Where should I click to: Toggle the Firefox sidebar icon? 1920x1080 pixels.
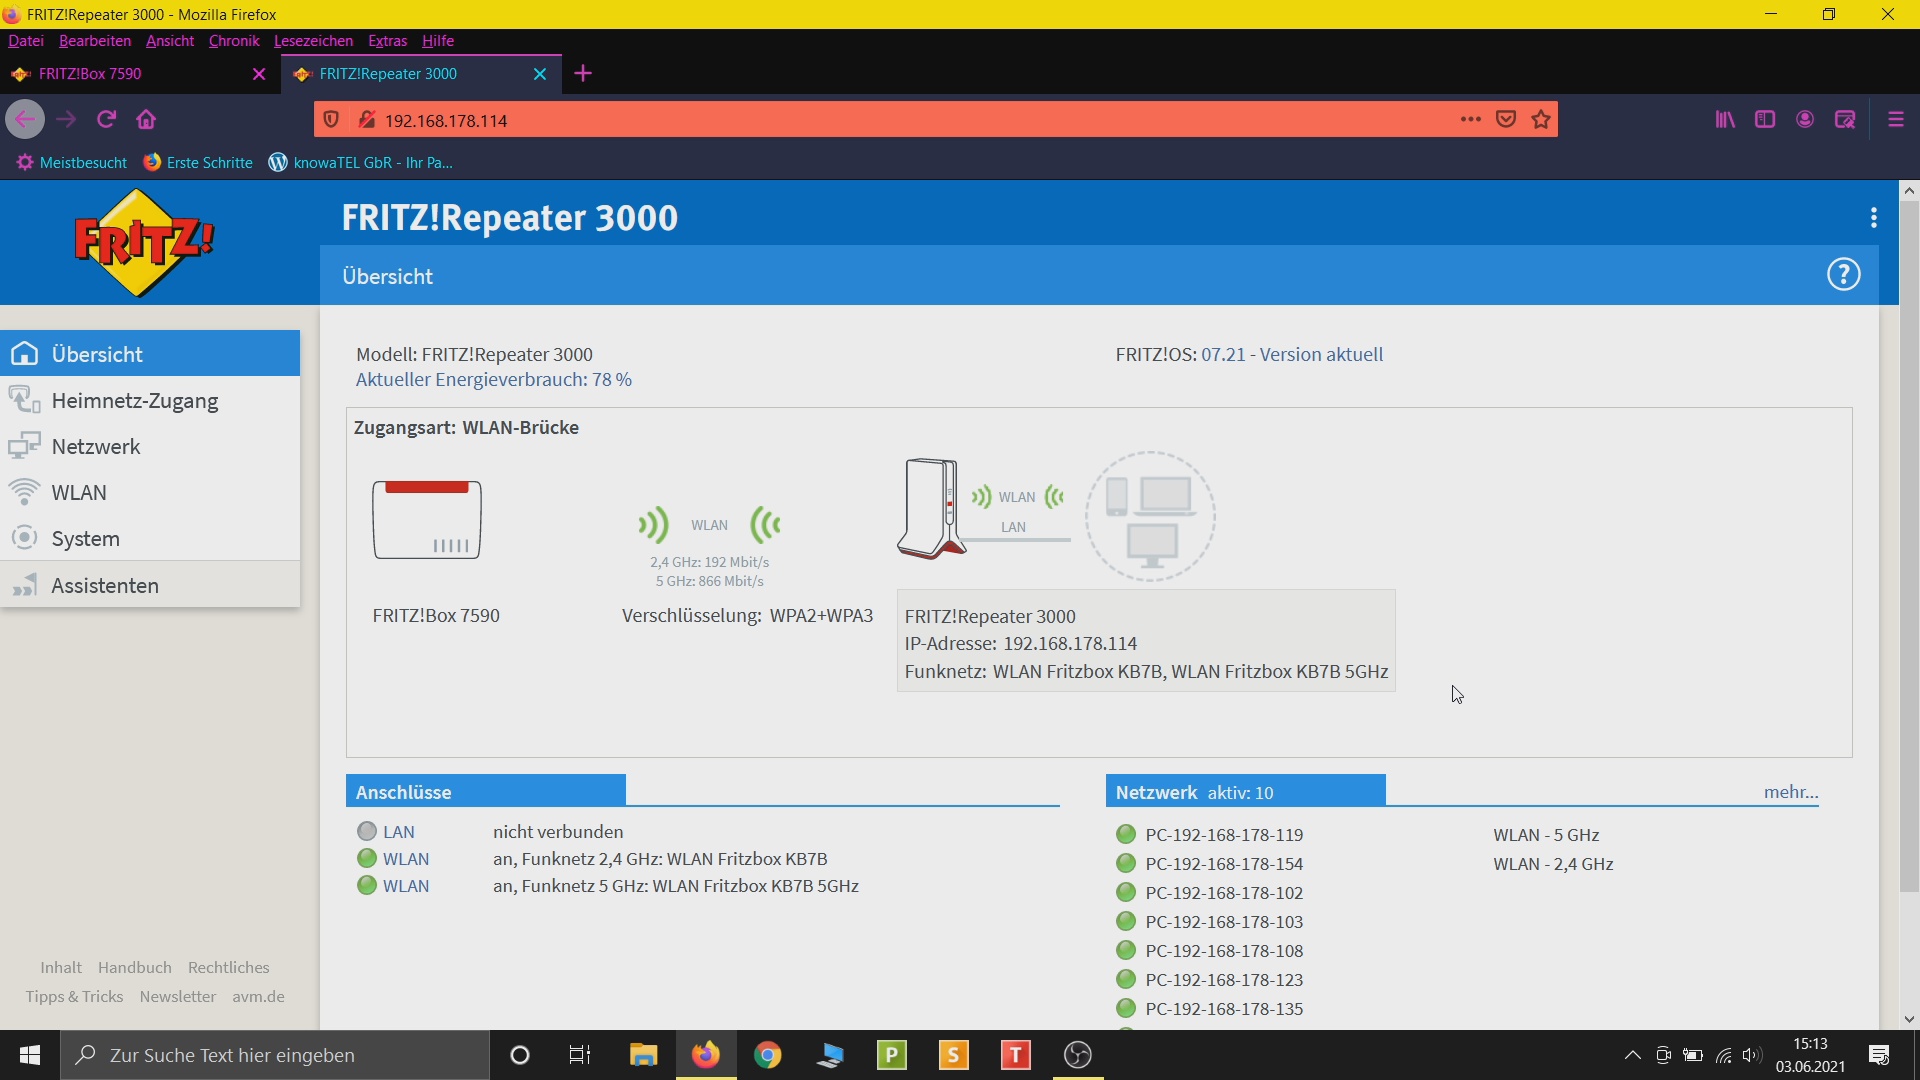[1765, 119]
